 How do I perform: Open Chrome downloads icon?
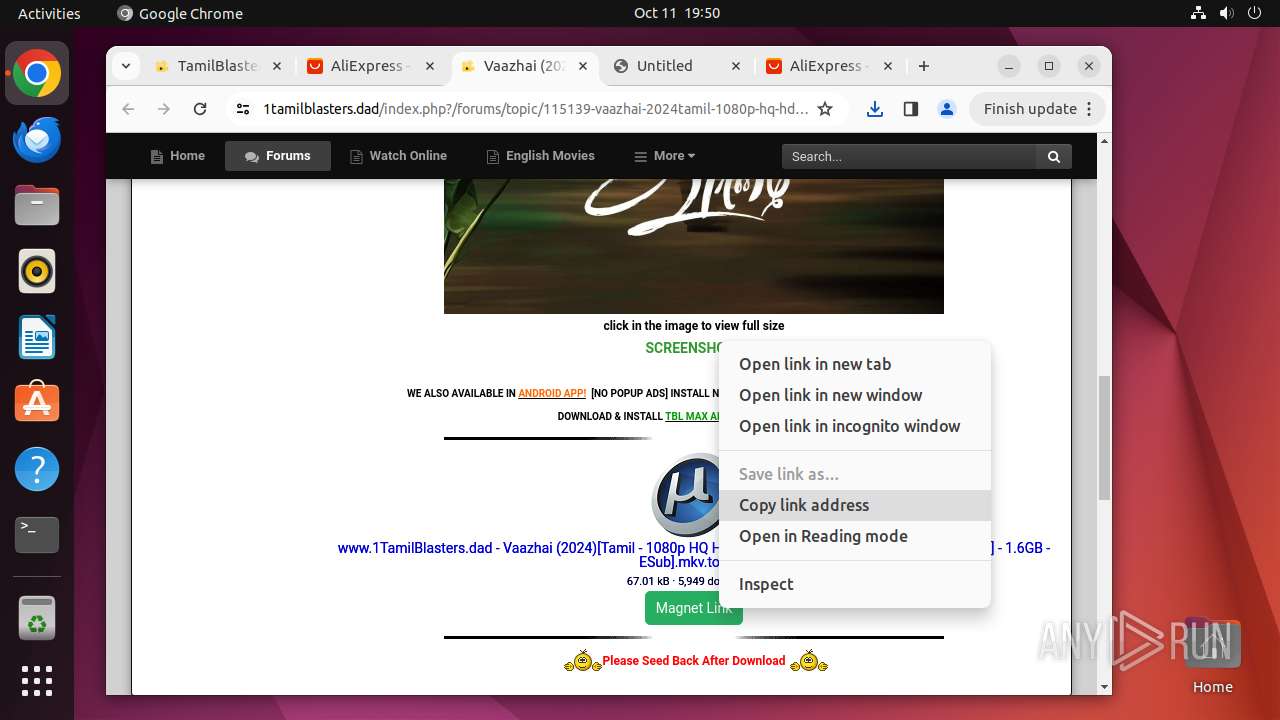(x=875, y=109)
